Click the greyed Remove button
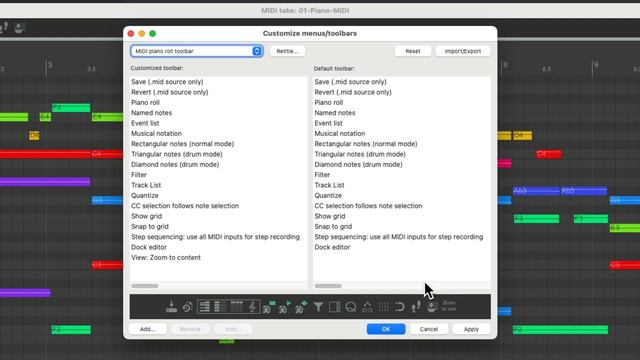 click(x=190, y=329)
